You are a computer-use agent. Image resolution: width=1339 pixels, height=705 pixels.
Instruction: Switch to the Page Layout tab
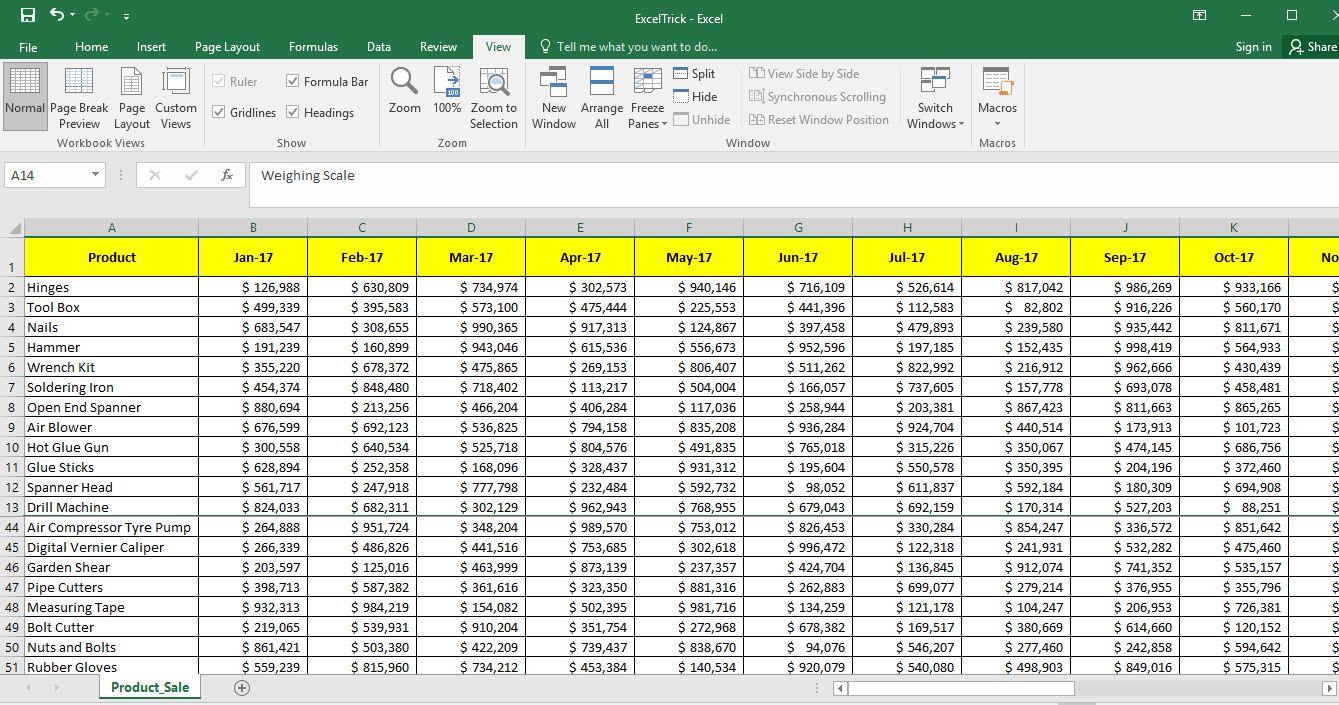pyautogui.click(x=227, y=47)
